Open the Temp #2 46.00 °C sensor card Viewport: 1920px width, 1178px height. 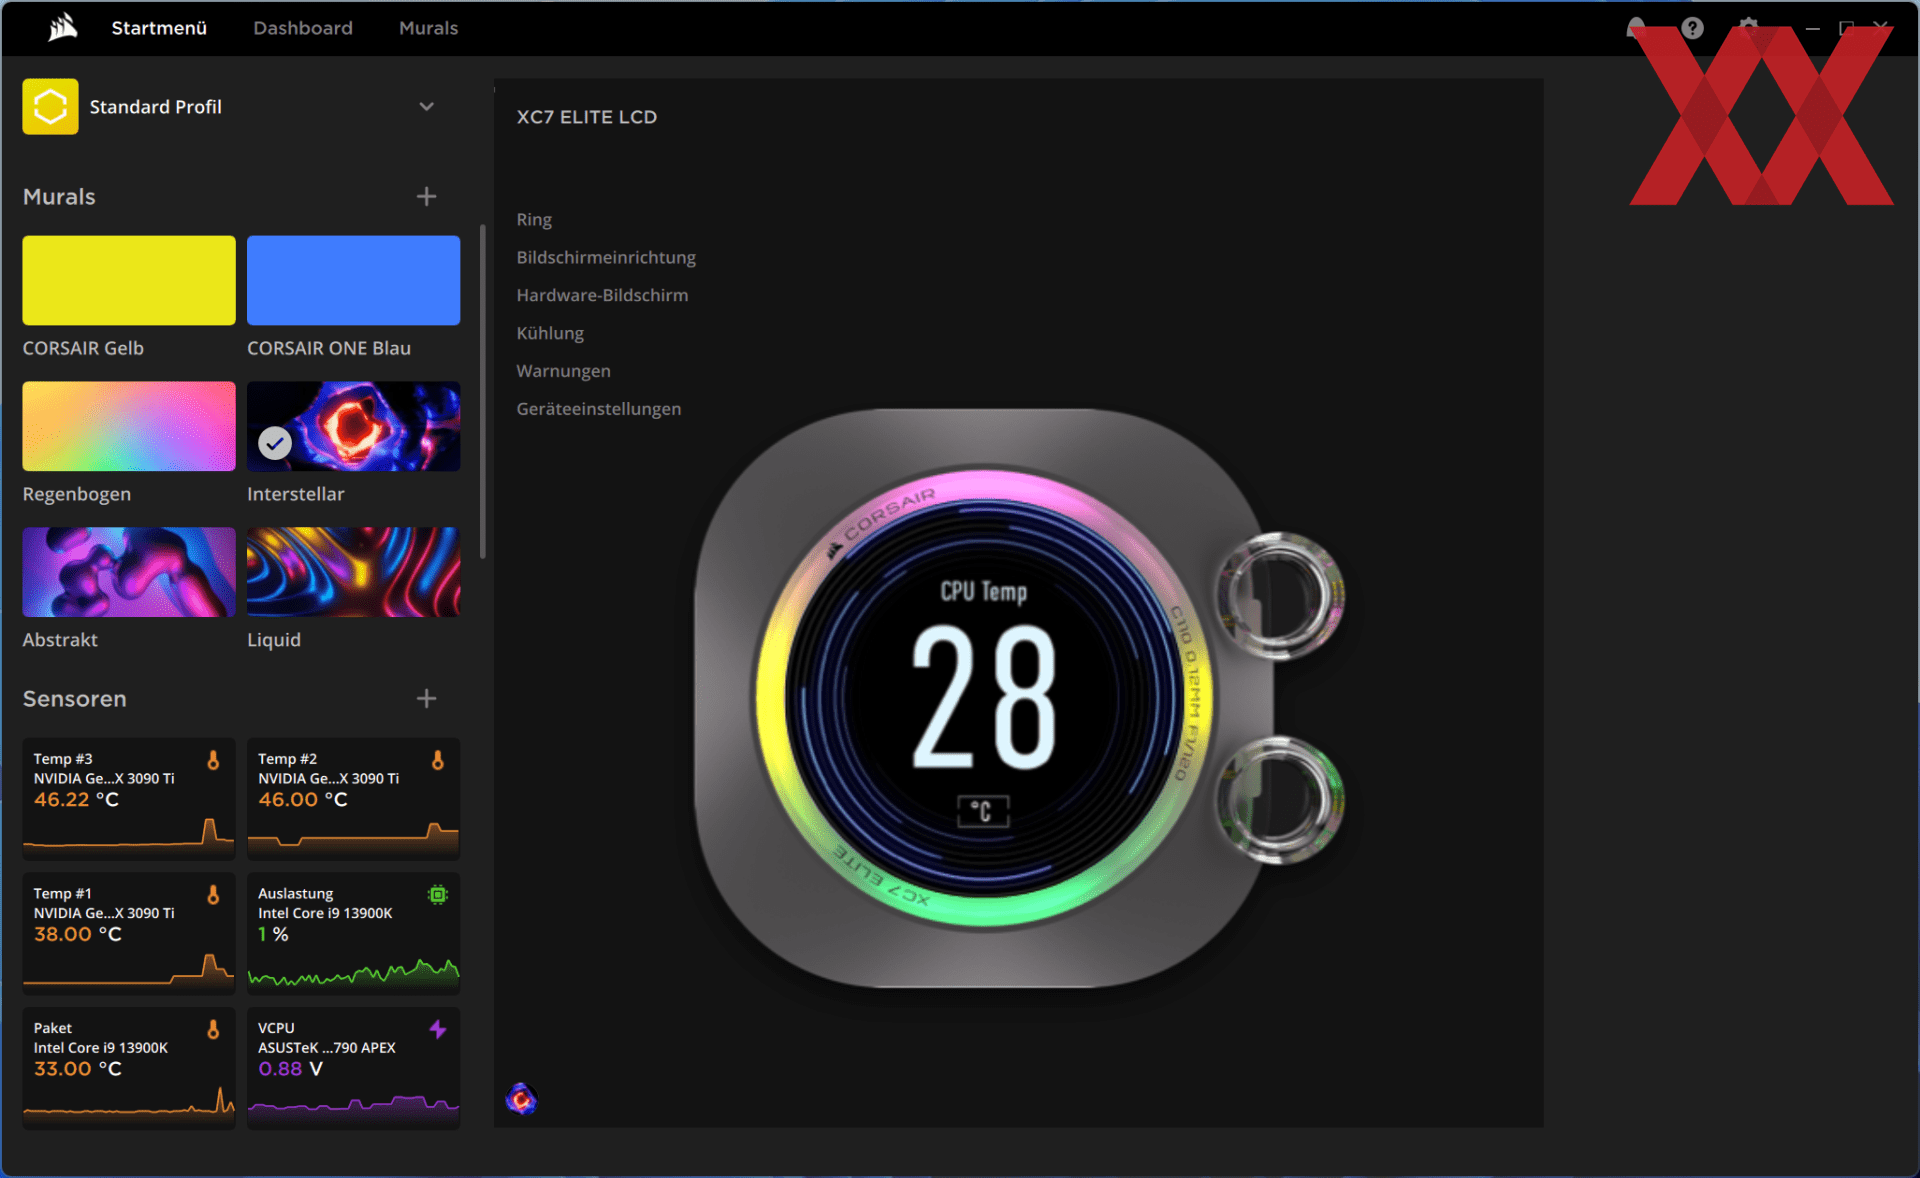pos(353,798)
